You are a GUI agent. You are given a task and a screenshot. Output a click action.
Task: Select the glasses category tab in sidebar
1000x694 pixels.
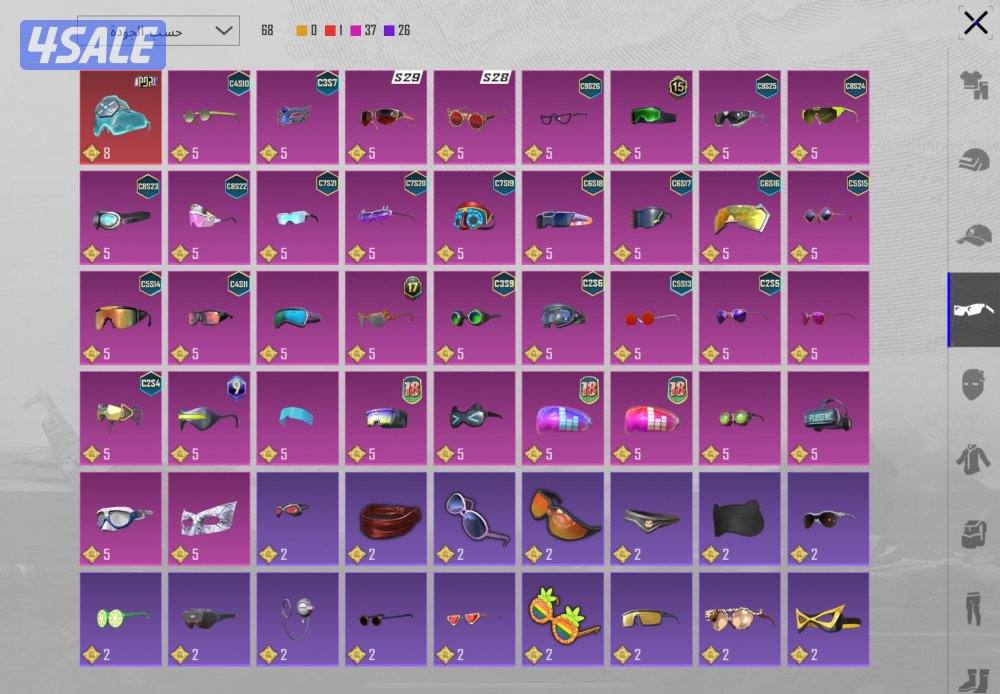pyautogui.click(x=974, y=311)
